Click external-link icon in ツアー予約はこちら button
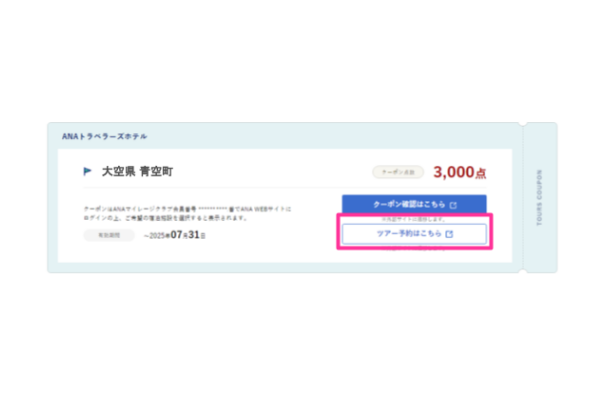Viewport: 612px width, 404px height. pyautogui.click(x=450, y=234)
